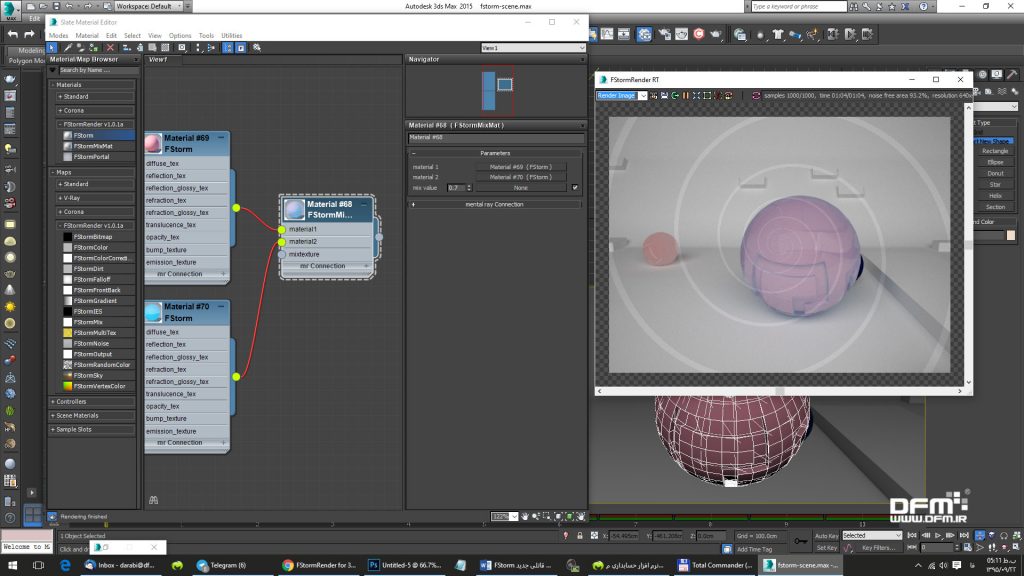
Task: Select the arrow selection tool in Slate toolbar
Action: point(52,48)
